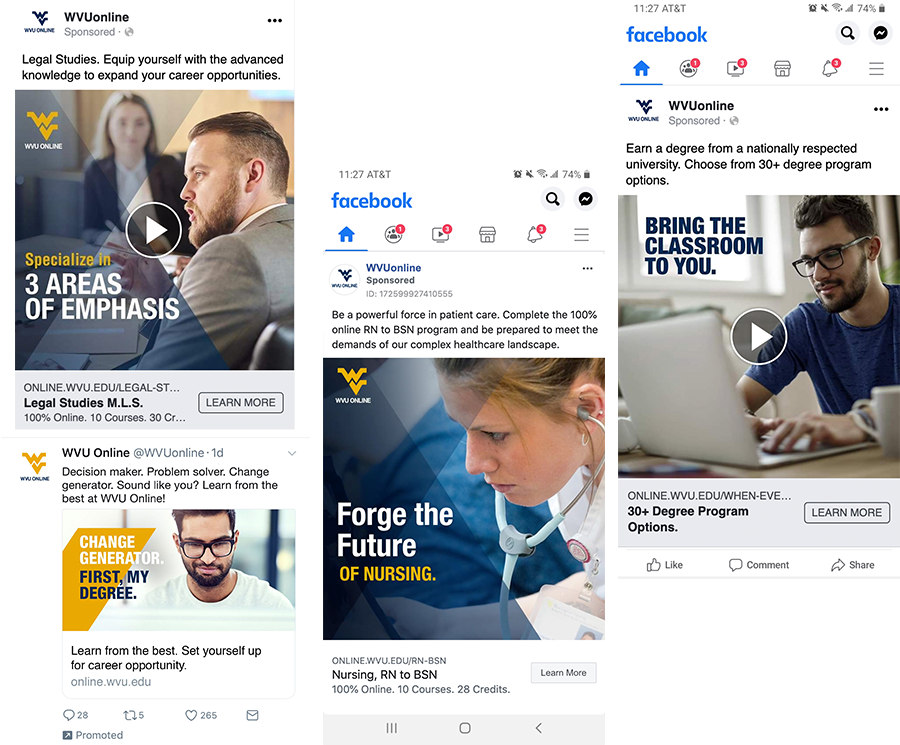Tap the Comment button under the 30+ Degree ad
The height and width of the screenshot is (745, 900).
point(758,565)
